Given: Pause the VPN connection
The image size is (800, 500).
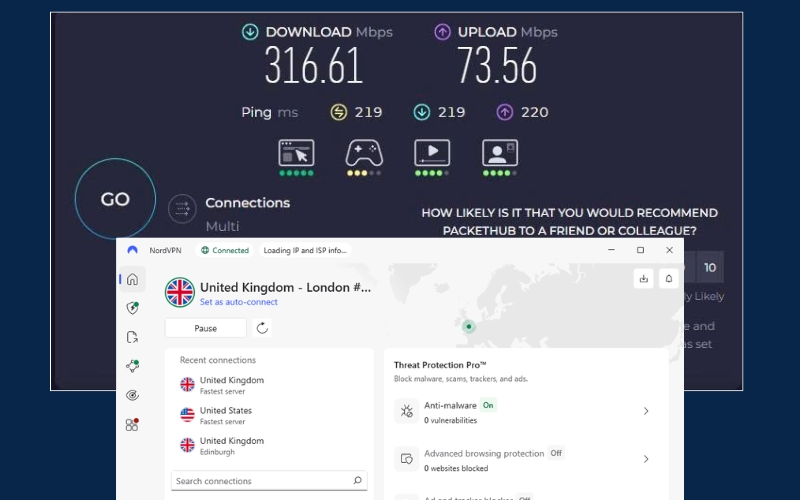Looking at the screenshot, I should (x=206, y=328).
